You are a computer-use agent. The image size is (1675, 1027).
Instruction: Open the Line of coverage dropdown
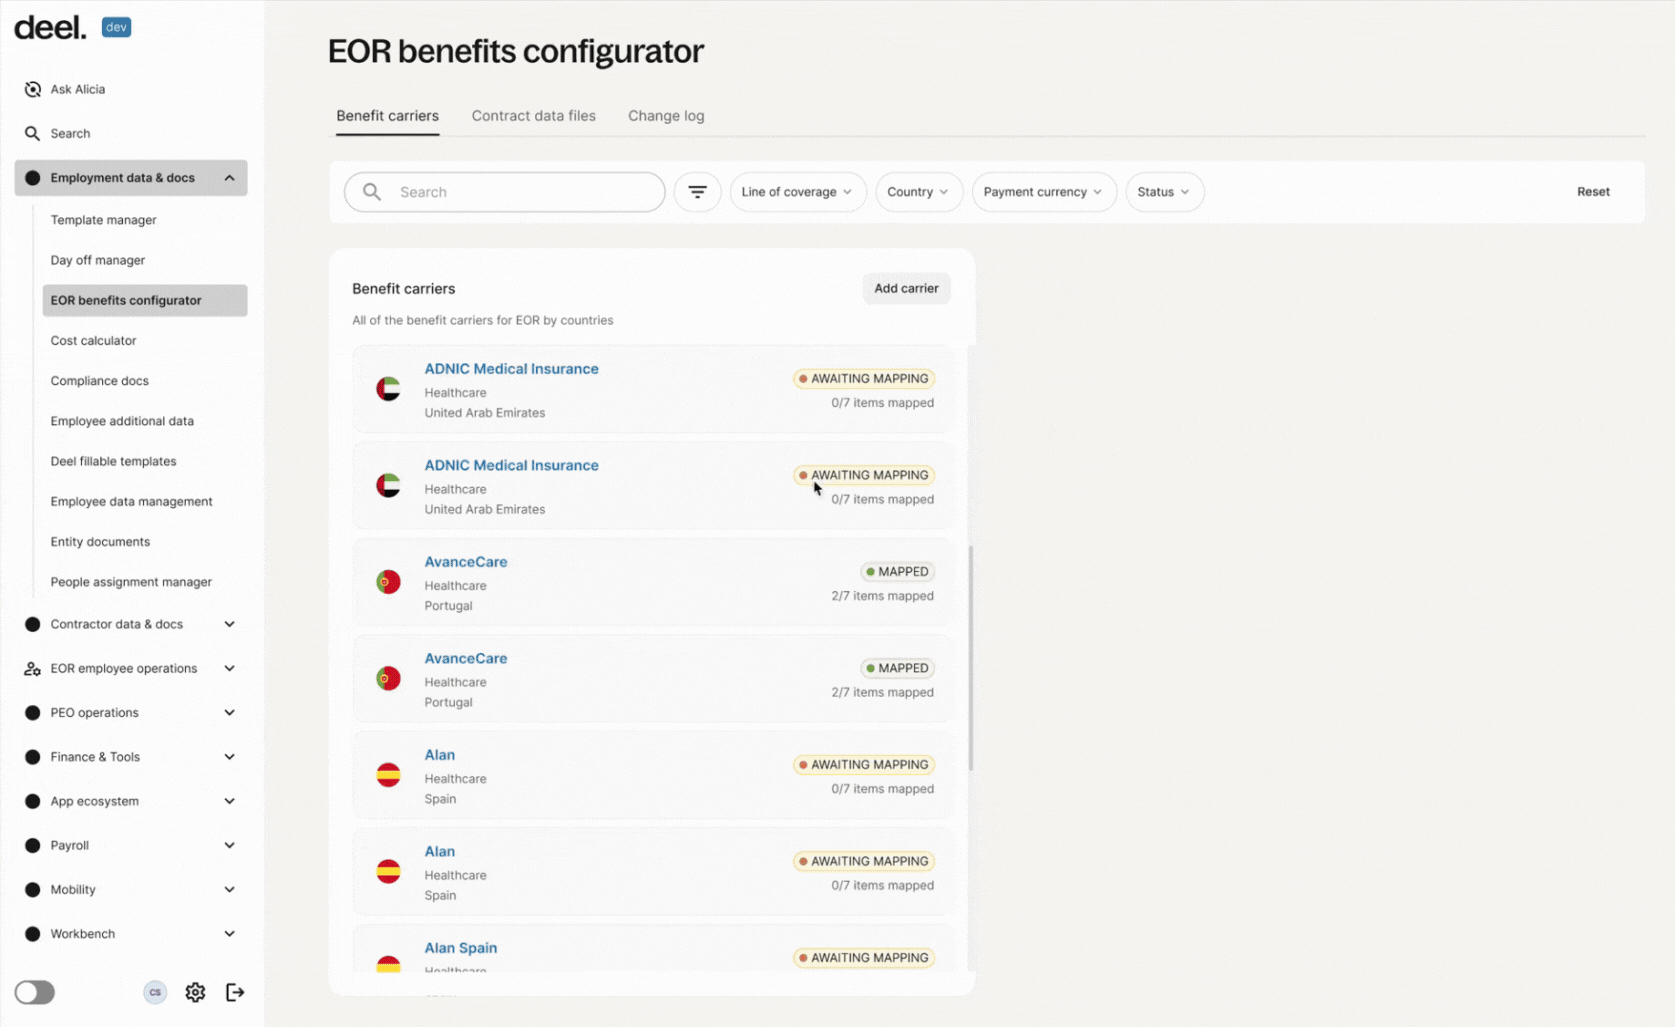click(797, 192)
